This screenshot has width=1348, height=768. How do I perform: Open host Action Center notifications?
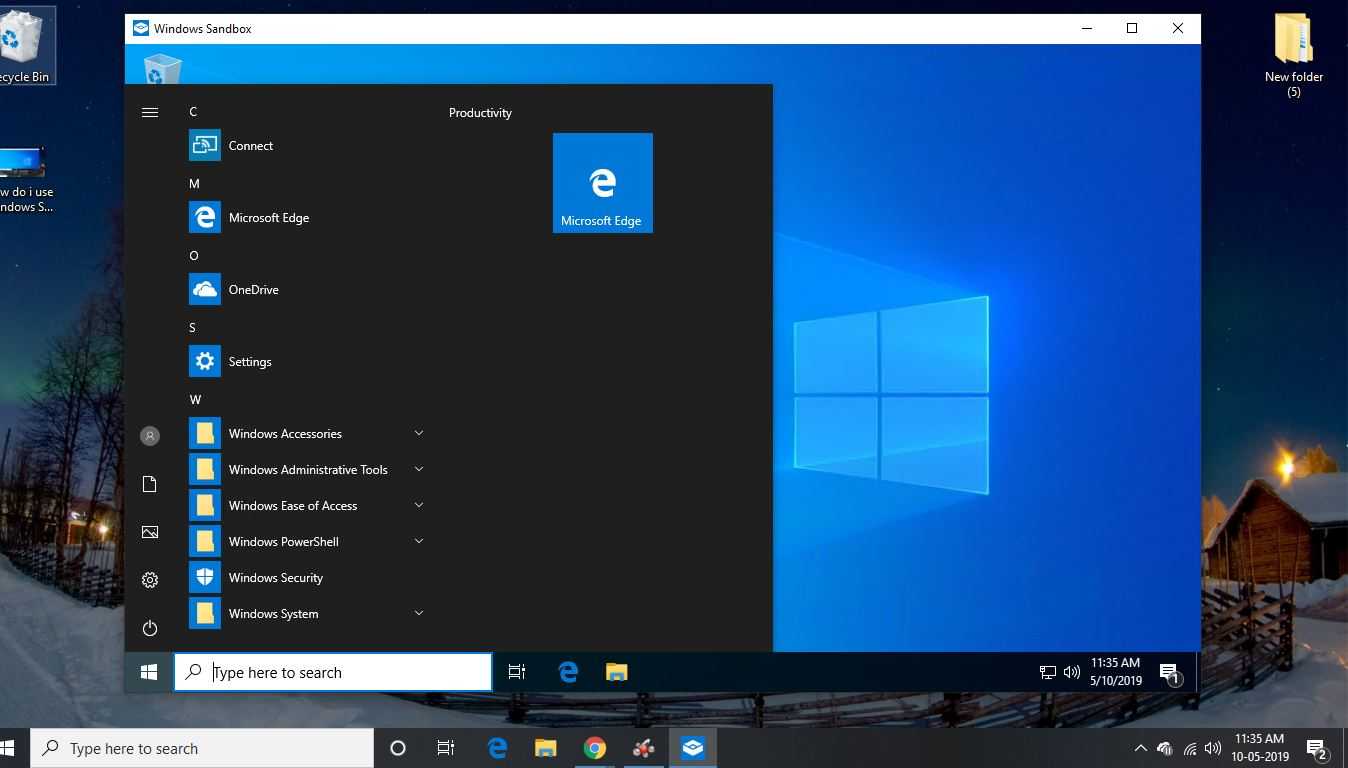1317,749
